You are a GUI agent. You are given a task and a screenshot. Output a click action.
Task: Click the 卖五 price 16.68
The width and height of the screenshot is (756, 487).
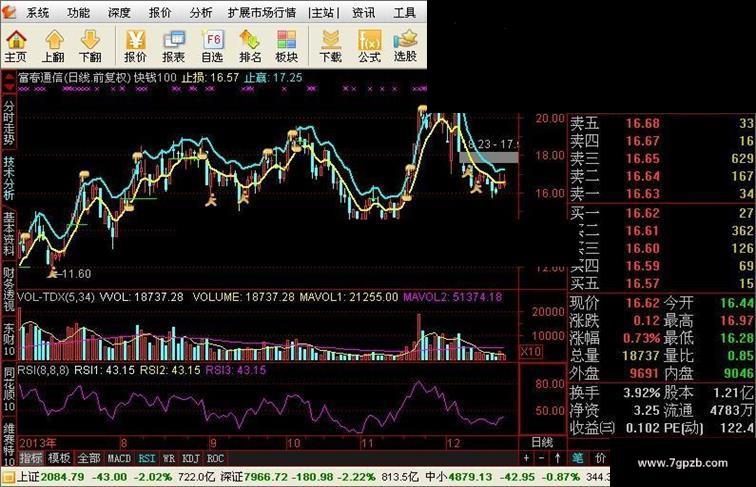642,123
